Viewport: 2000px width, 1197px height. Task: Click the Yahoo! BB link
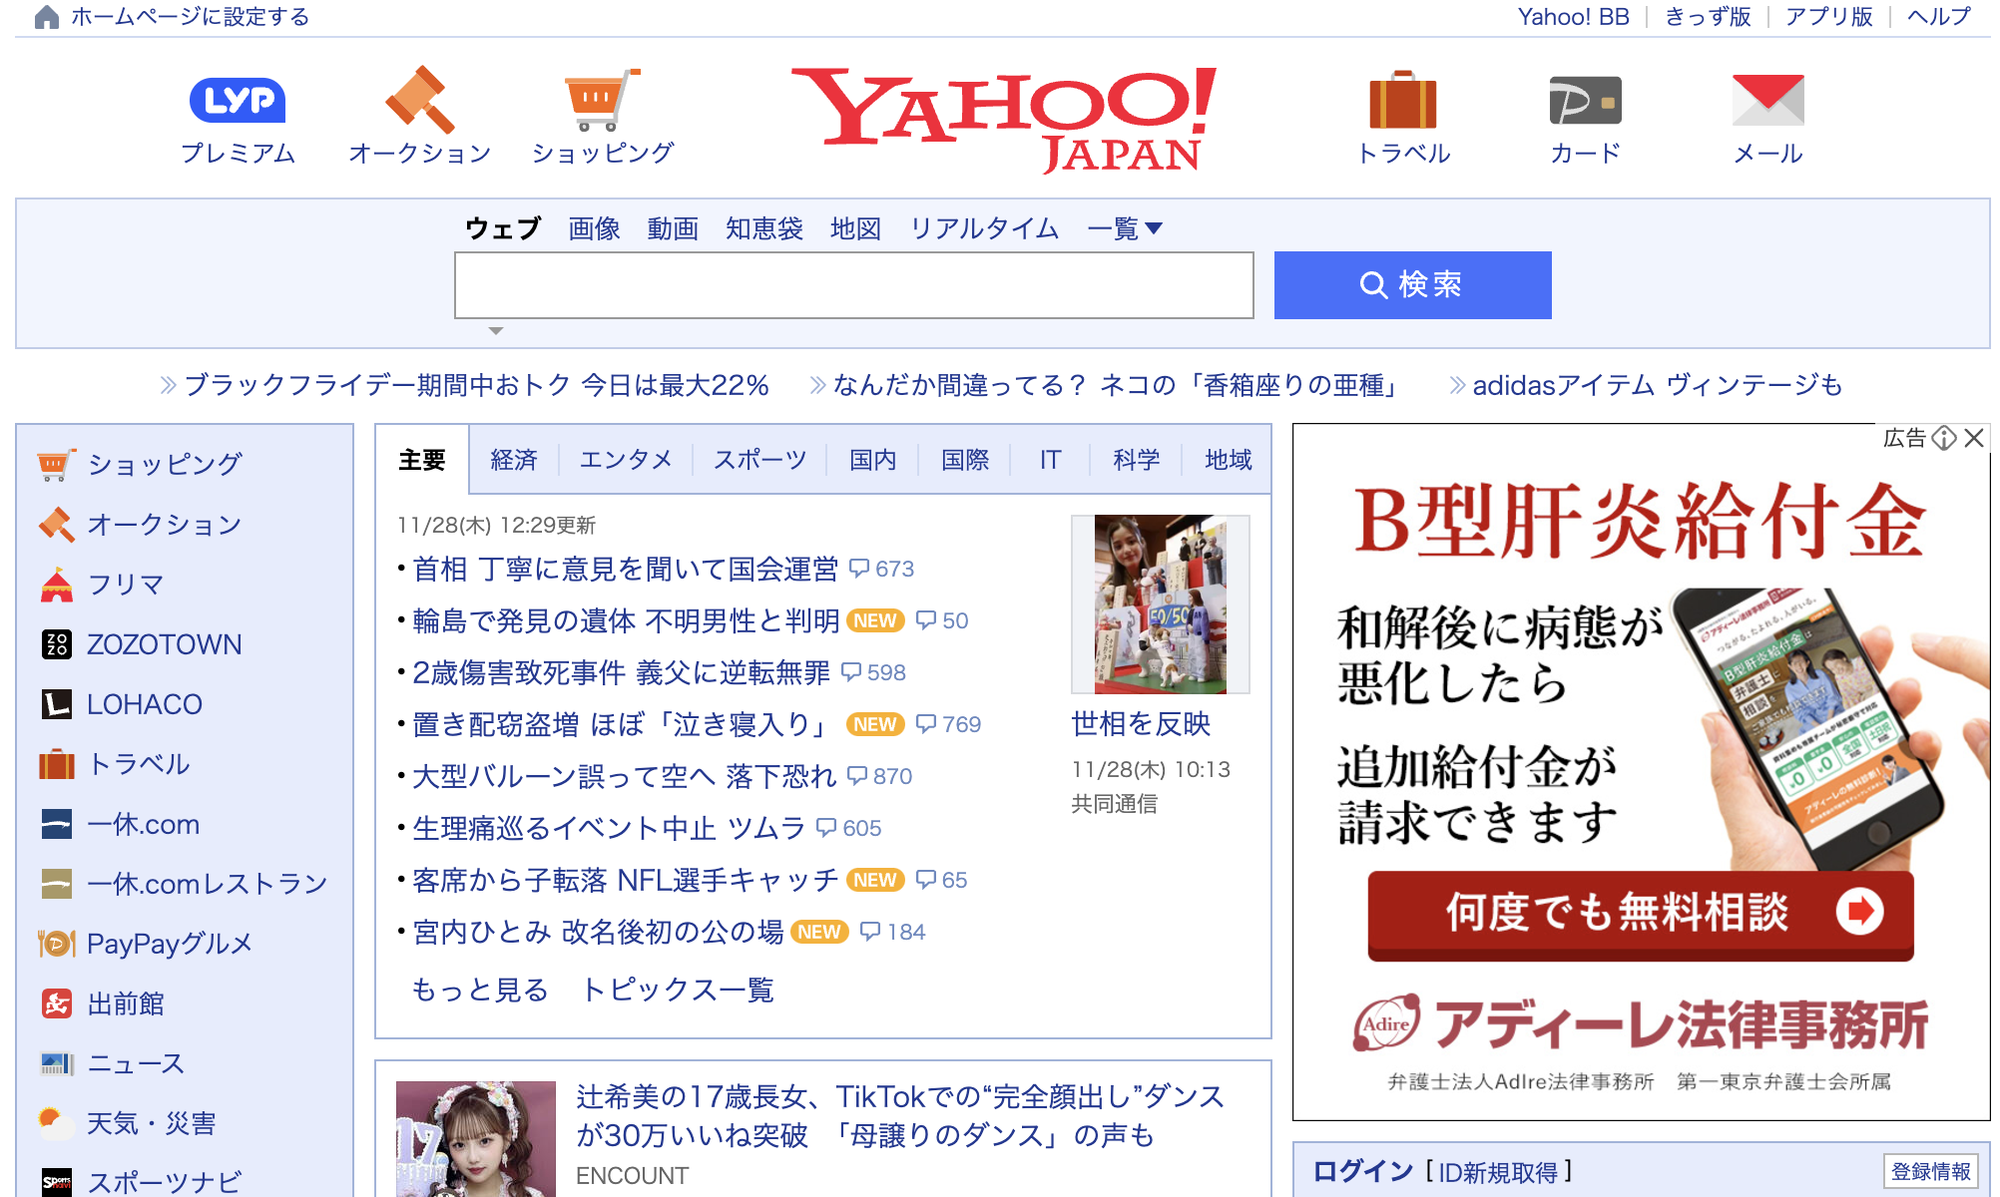[1573, 17]
